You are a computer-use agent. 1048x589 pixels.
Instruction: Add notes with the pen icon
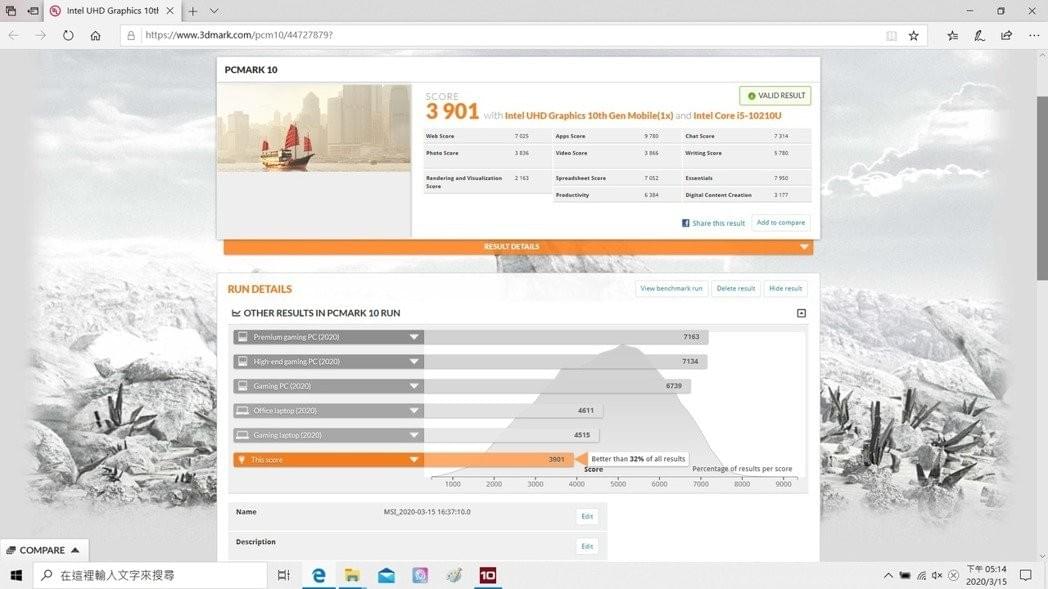979,35
